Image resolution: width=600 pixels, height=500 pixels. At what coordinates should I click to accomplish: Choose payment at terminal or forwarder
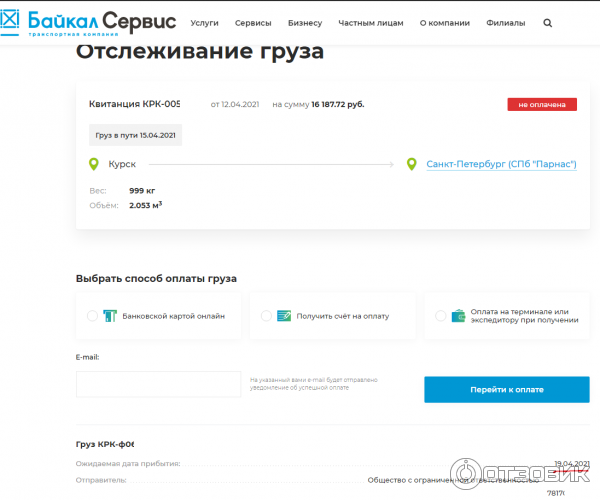coord(441,316)
